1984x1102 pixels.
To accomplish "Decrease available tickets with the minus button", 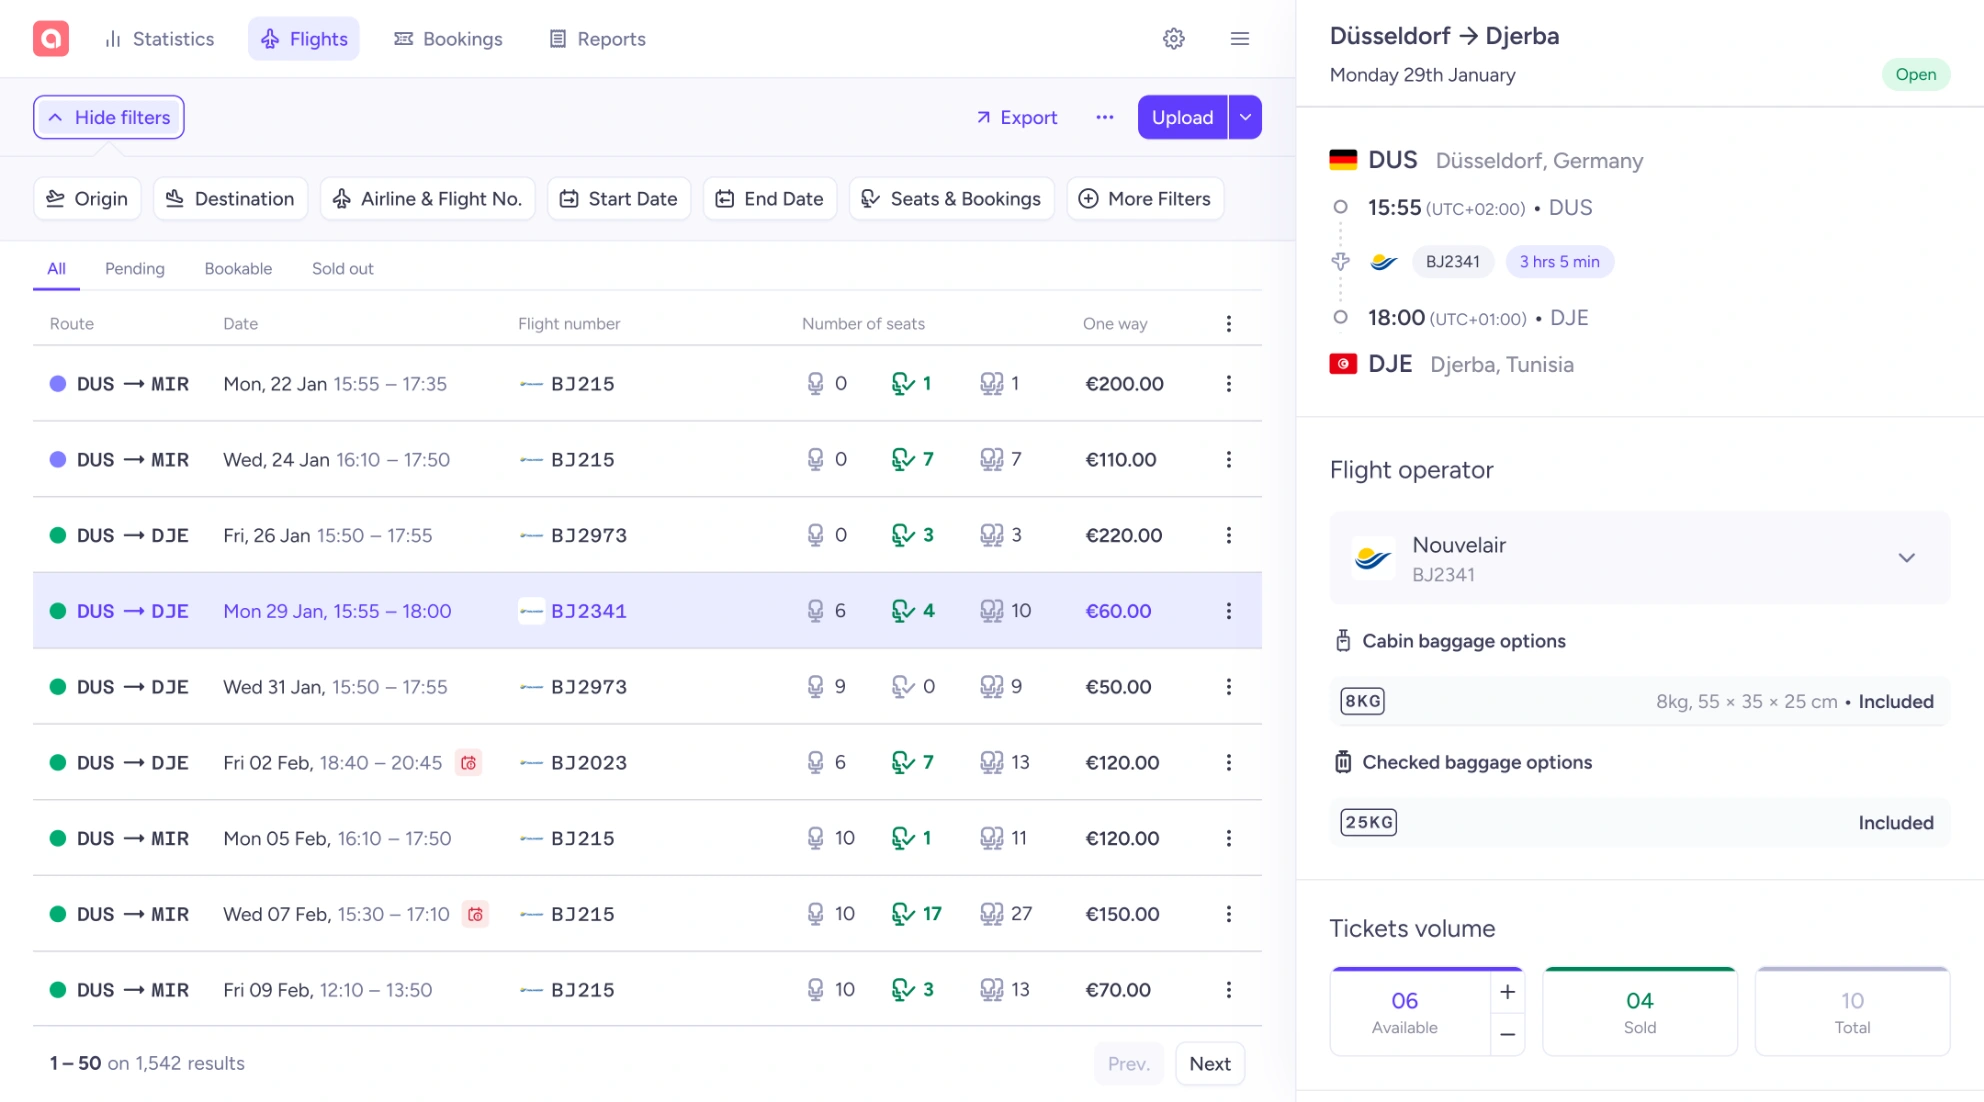I will pos(1507,1034).
